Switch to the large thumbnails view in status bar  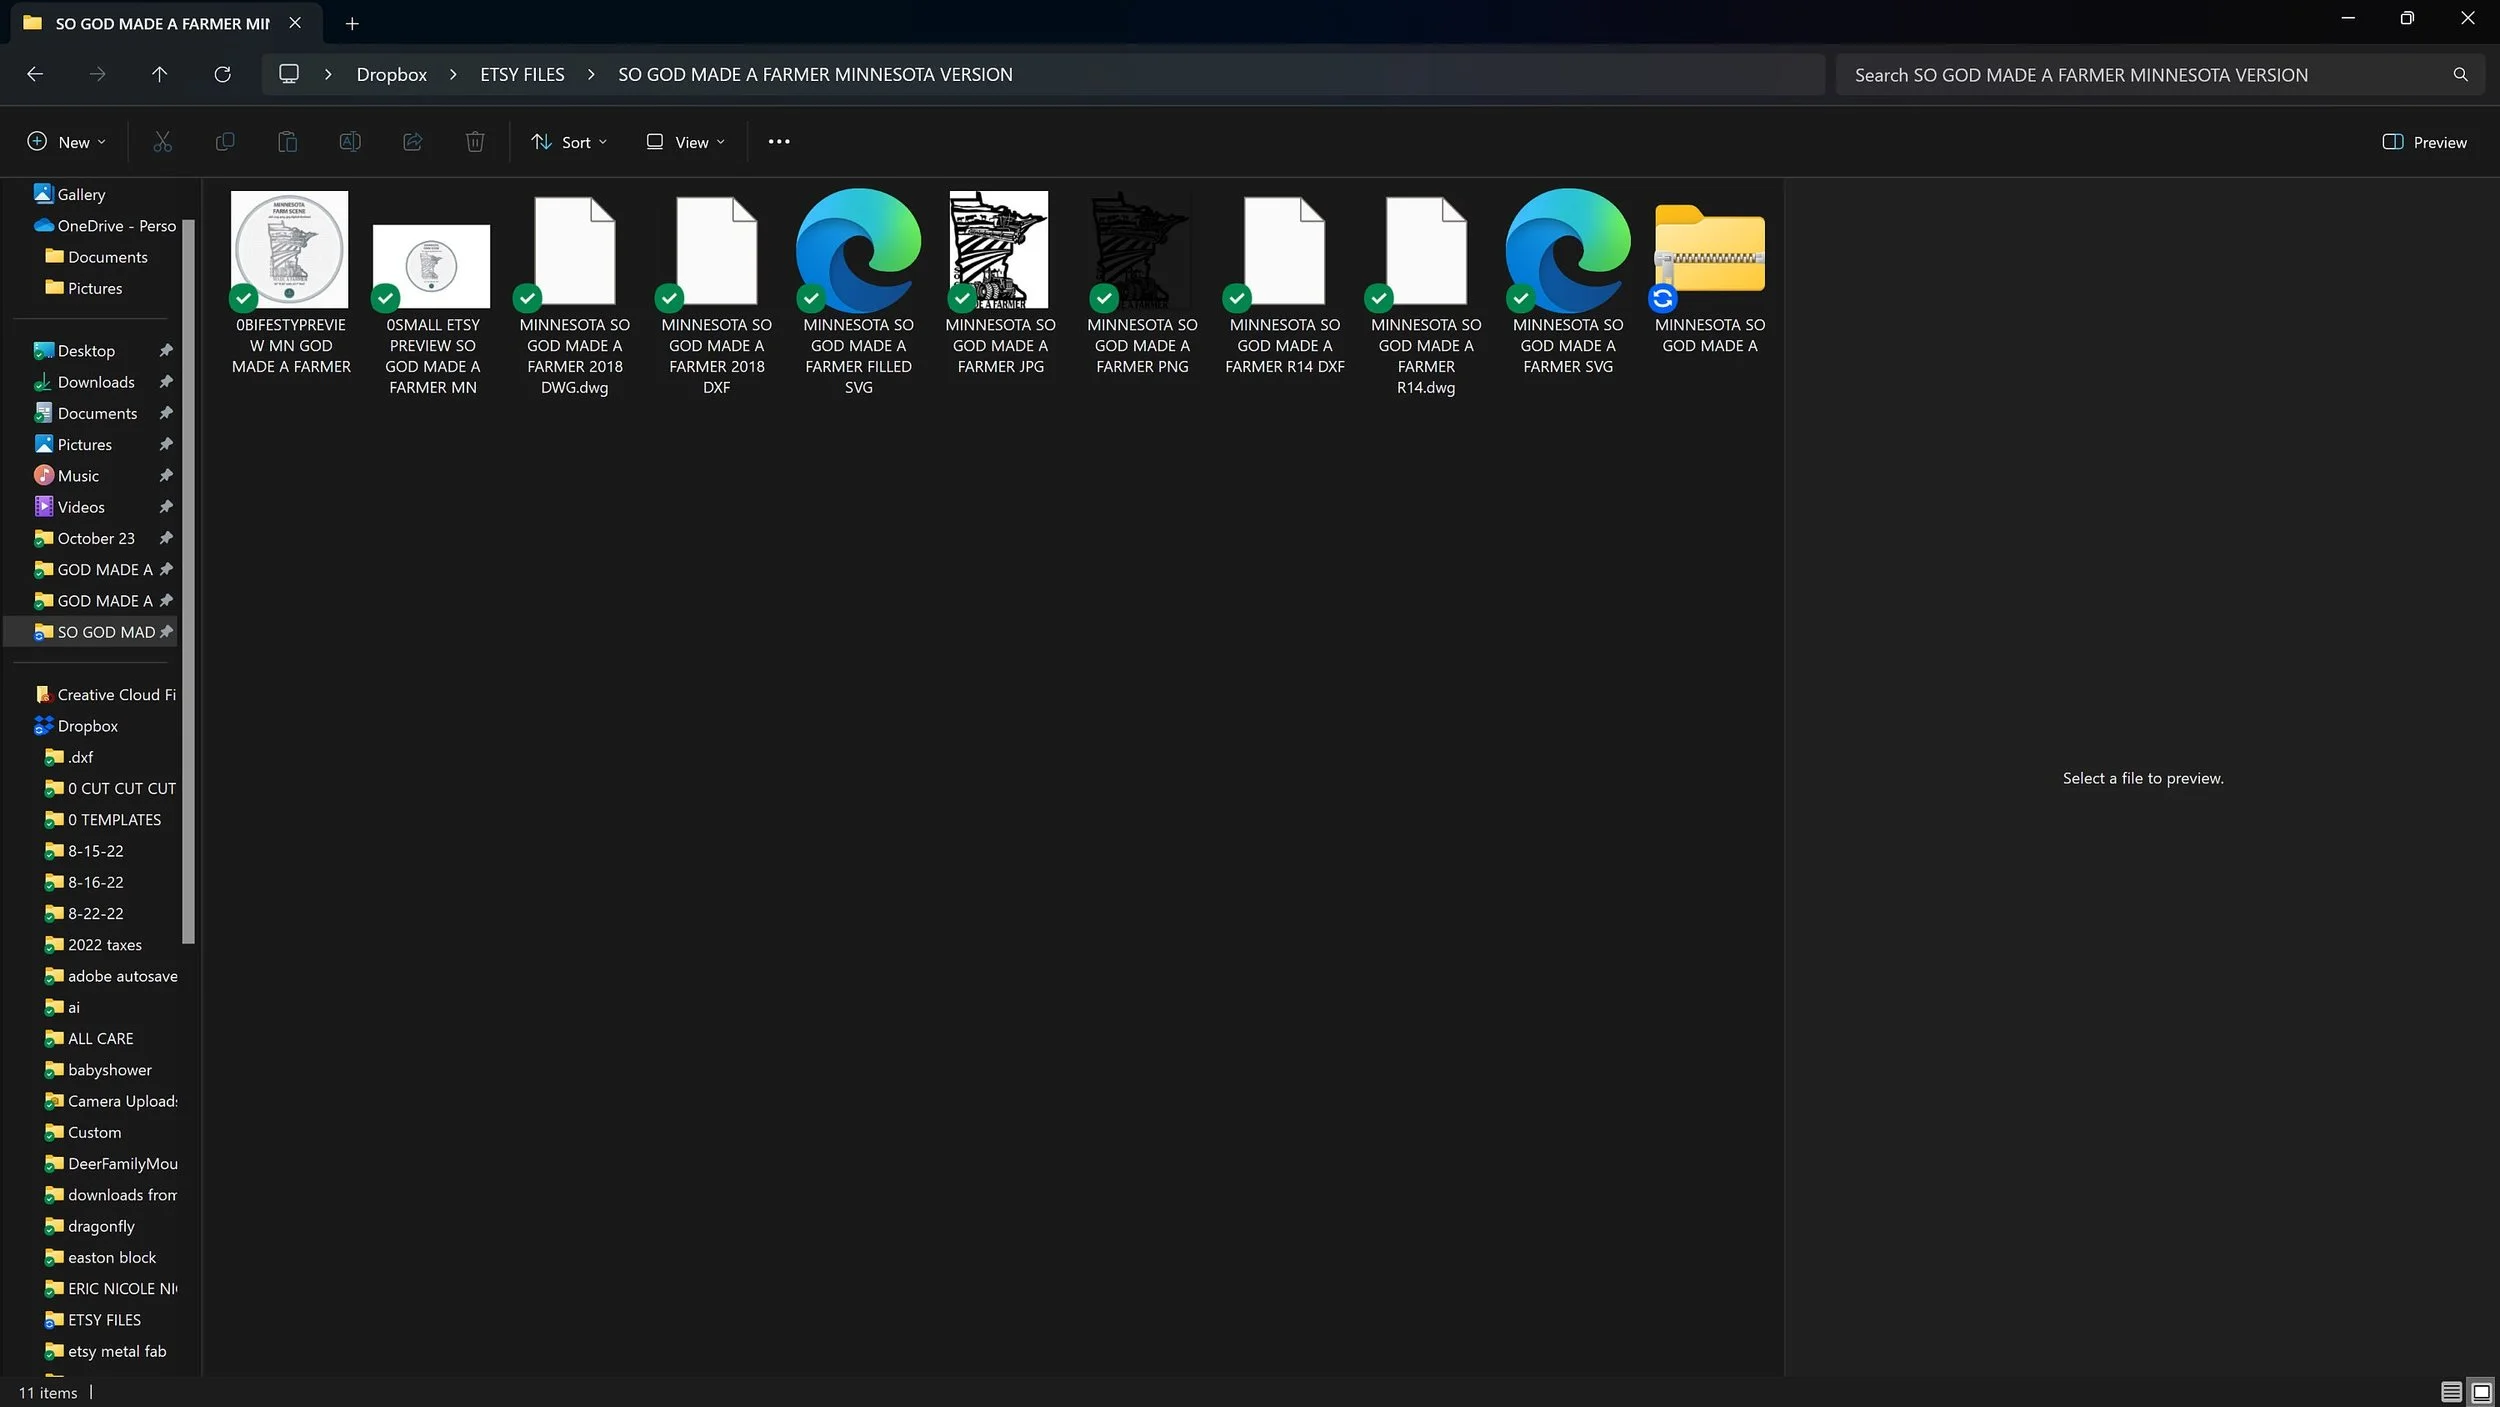tap(2481, 1392)
